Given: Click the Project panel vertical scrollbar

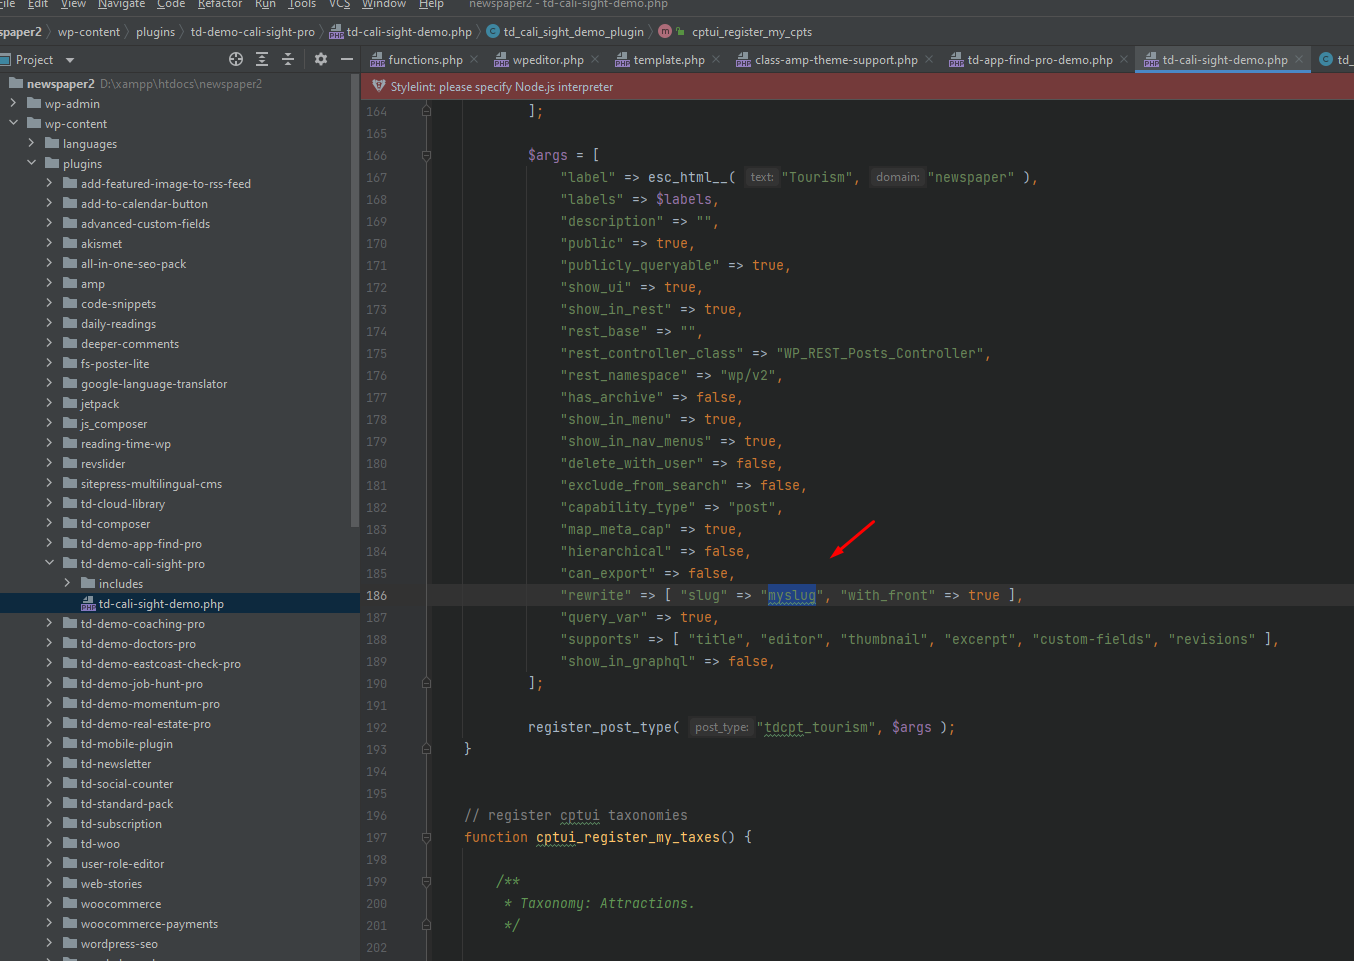Looking at the screenshot, I should click(355, 300).
